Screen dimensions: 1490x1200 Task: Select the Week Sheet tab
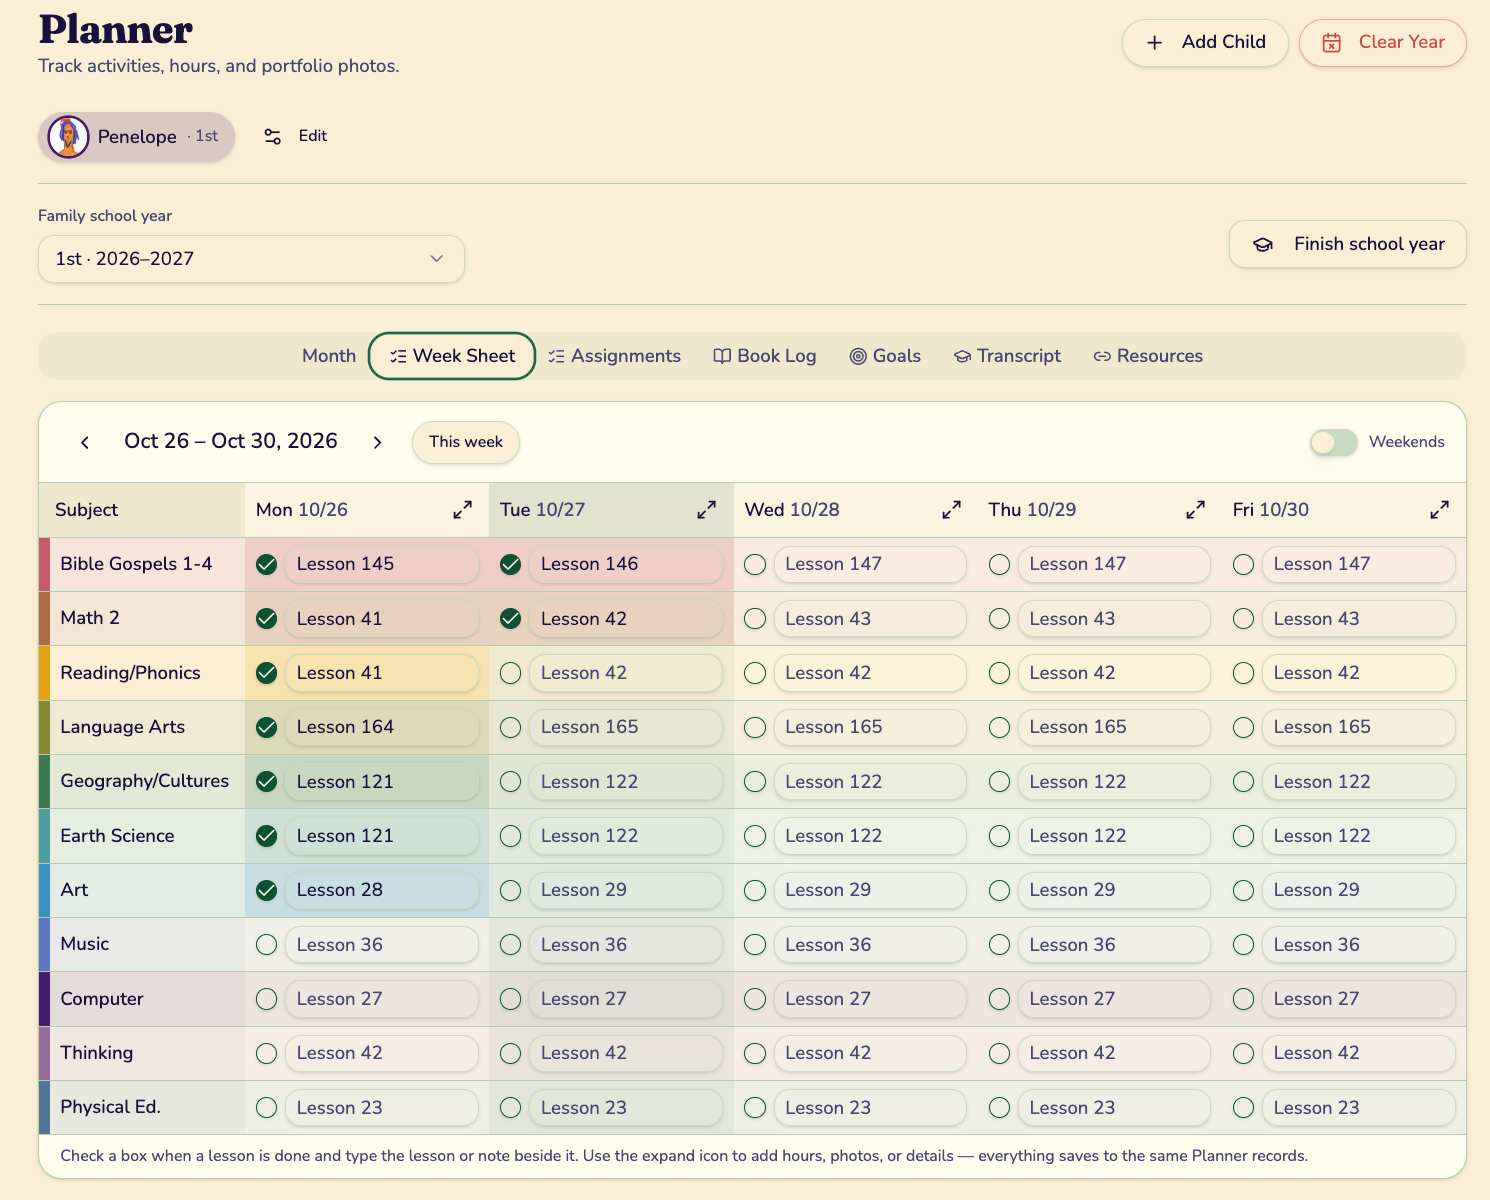coord(452,356)
